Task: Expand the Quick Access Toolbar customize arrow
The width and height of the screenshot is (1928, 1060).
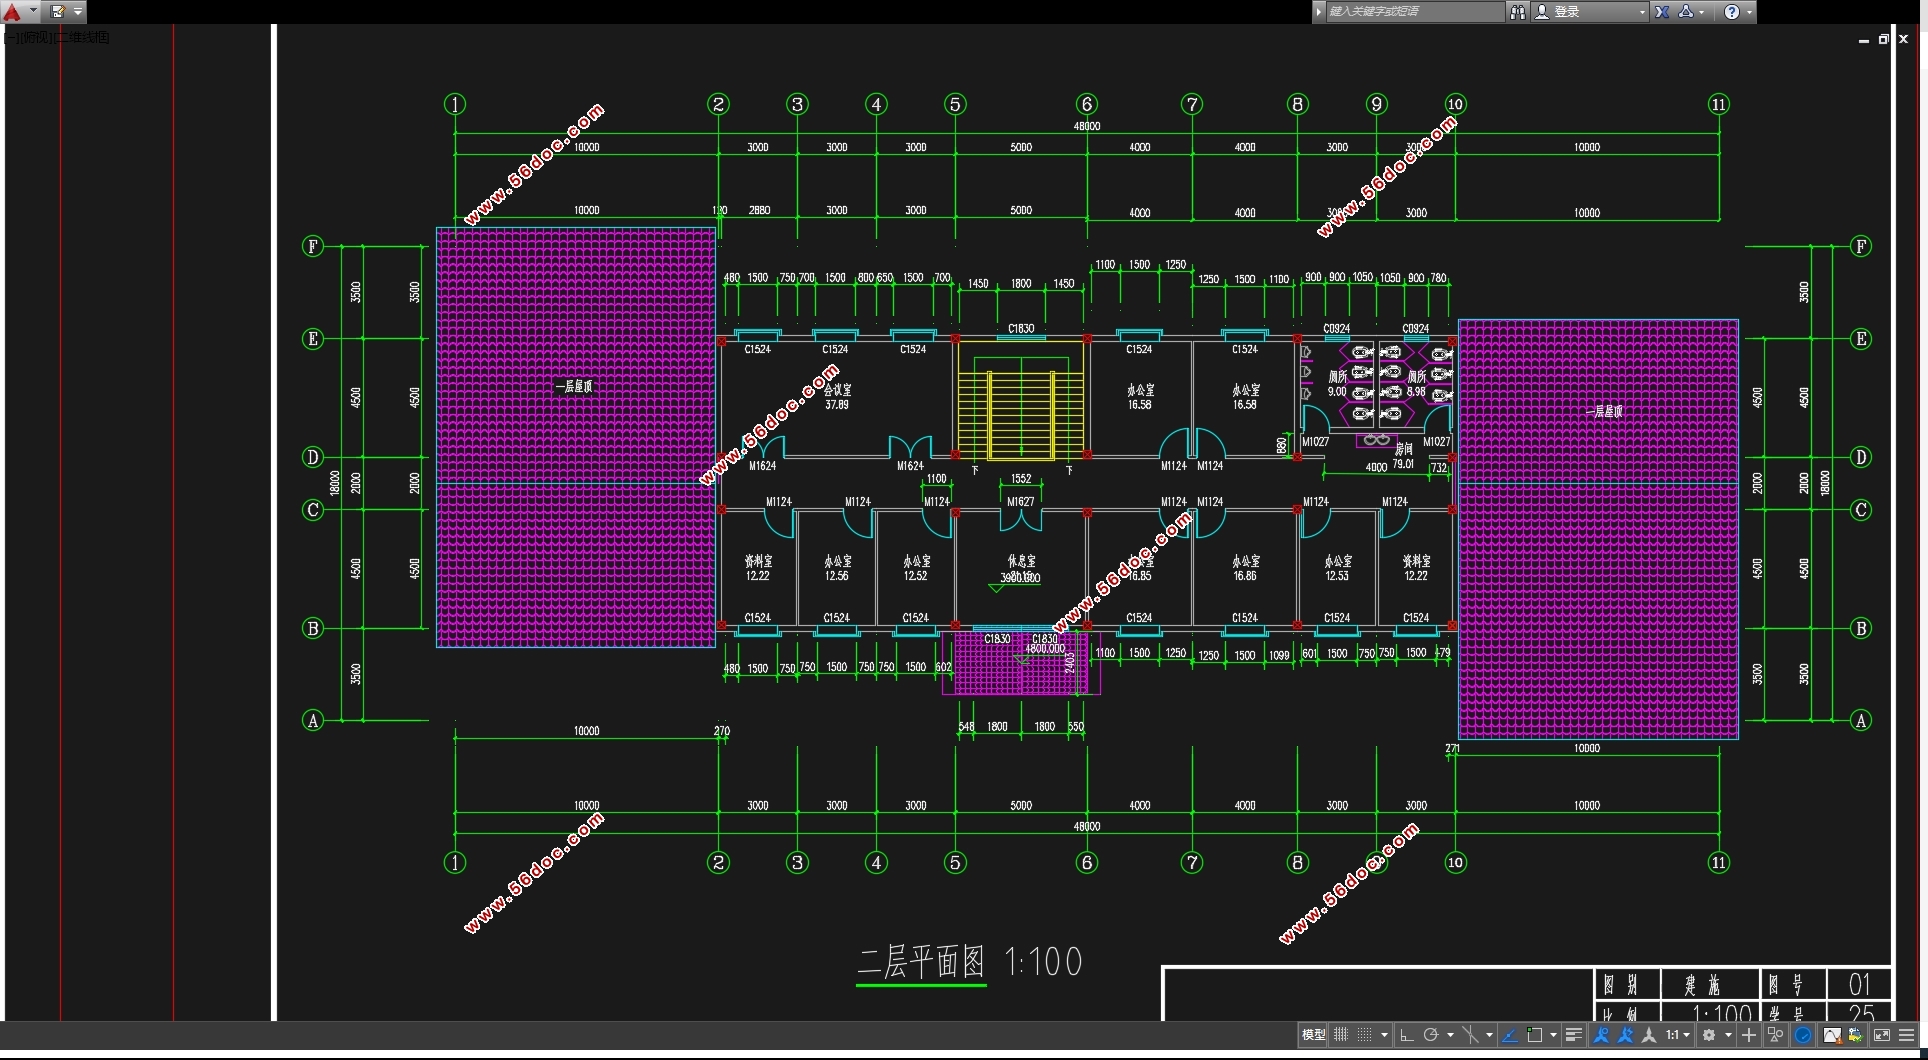Action: 78,12
